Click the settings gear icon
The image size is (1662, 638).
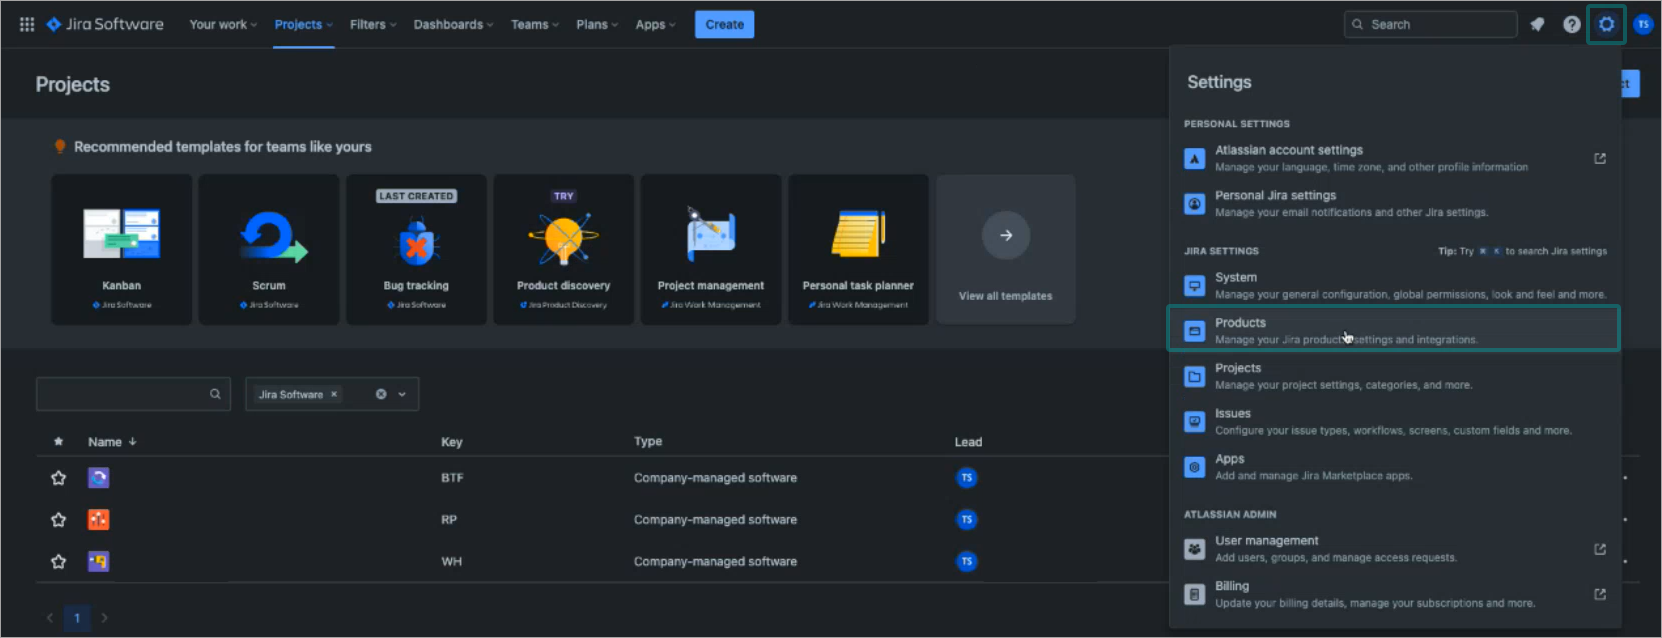click(1606, 24)
